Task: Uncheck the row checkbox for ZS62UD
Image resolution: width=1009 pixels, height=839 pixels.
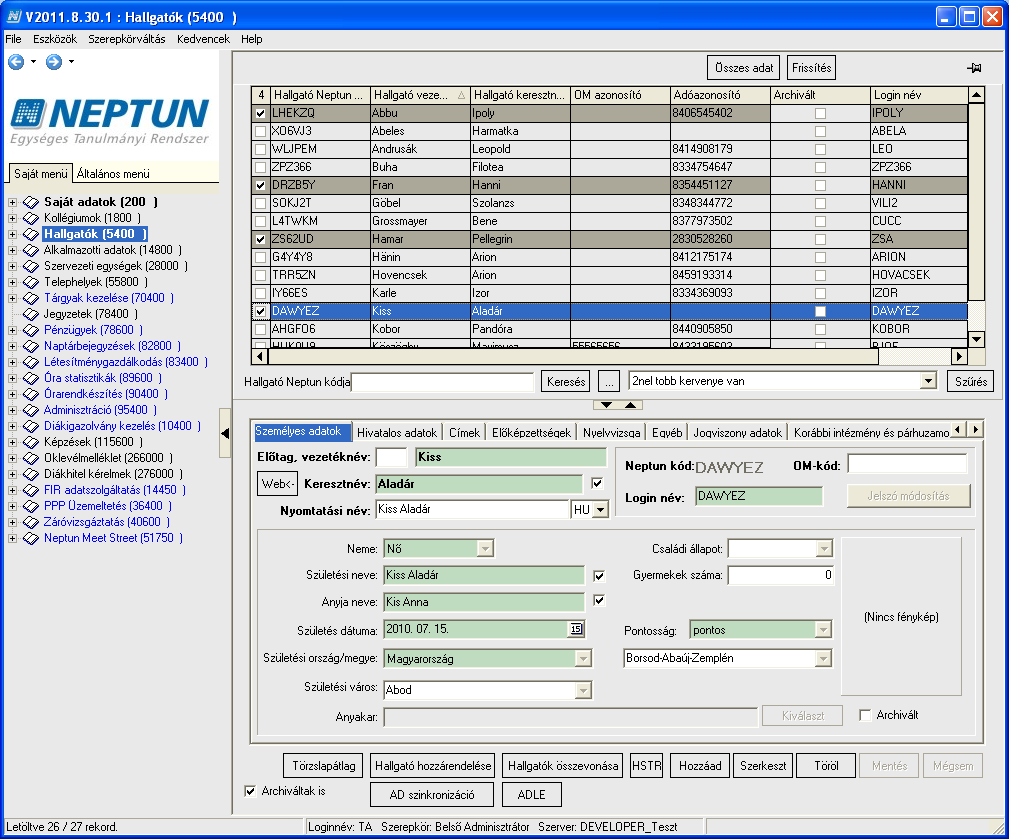Action: pos(260,239)
